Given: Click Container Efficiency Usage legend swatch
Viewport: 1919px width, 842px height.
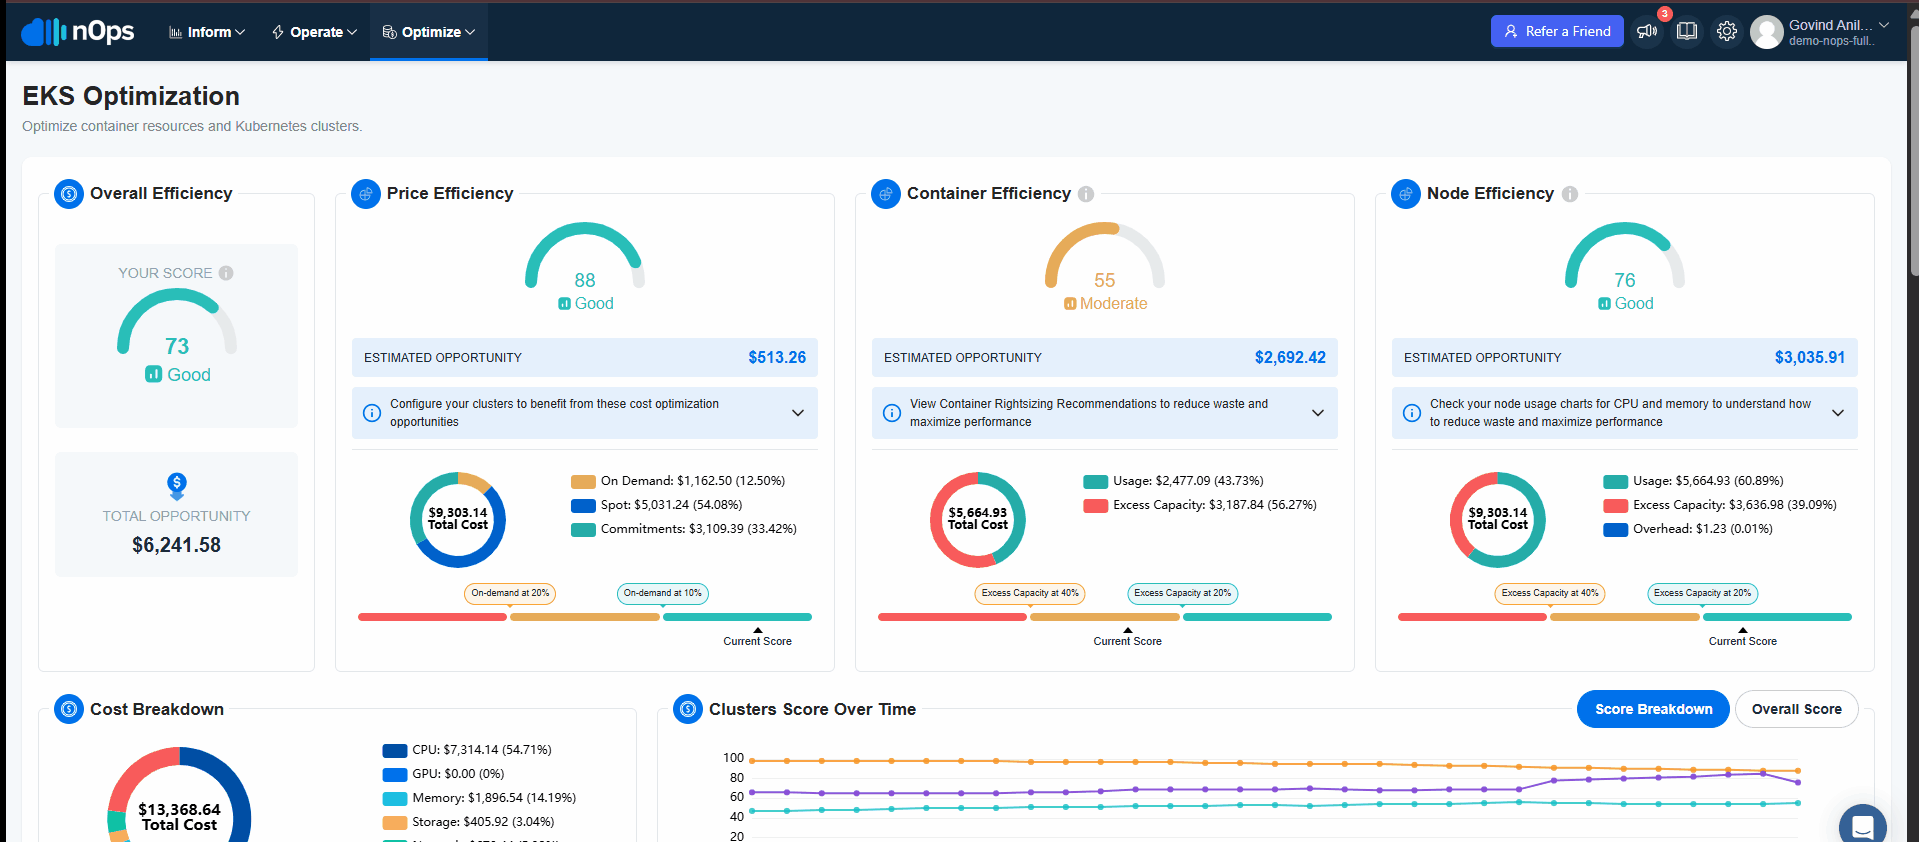Looking at the screenshot, I should point(1096,481).
